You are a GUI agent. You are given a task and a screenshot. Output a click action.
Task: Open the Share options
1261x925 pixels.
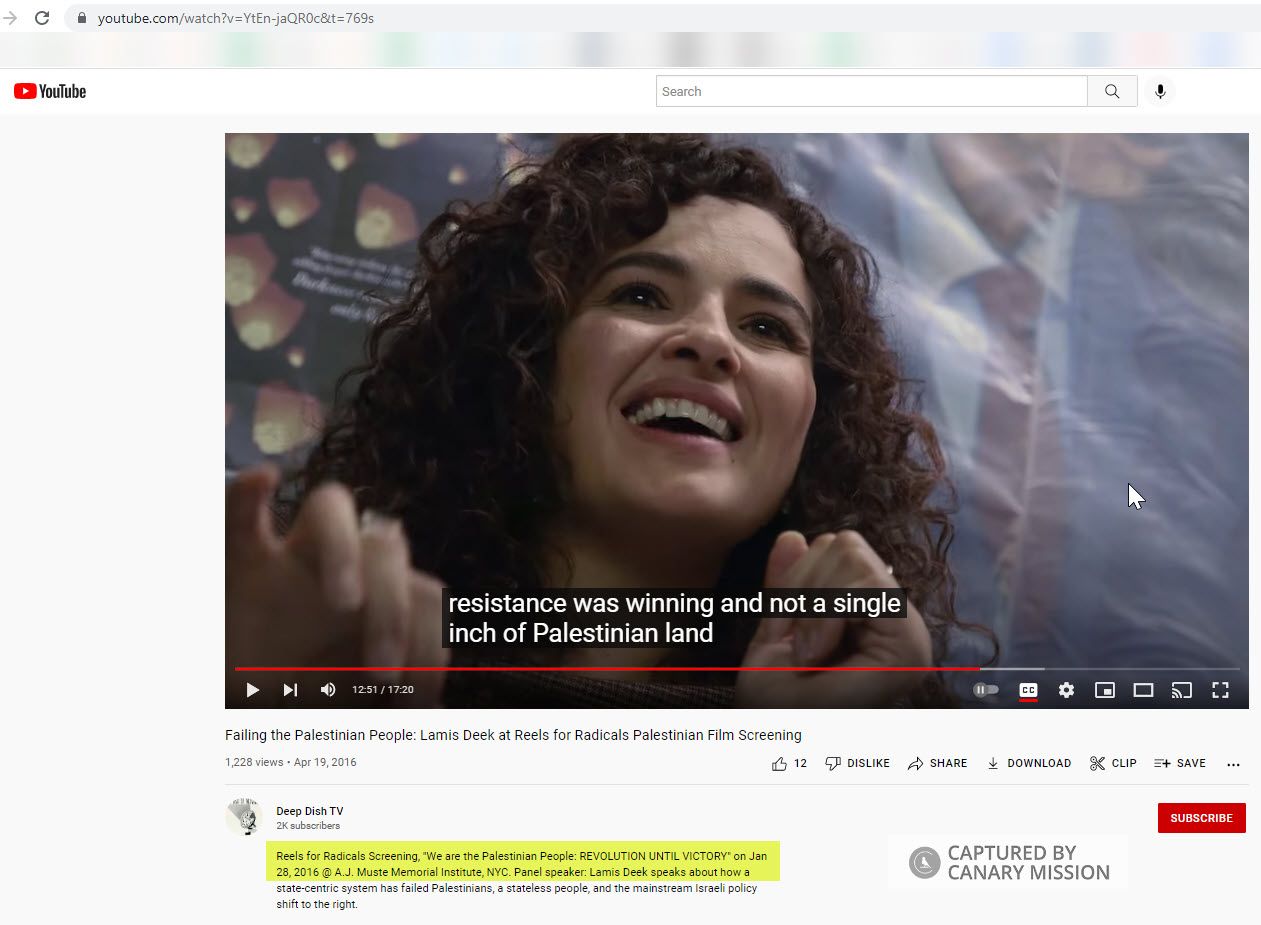pyautogui.click(x=937, y=763)
